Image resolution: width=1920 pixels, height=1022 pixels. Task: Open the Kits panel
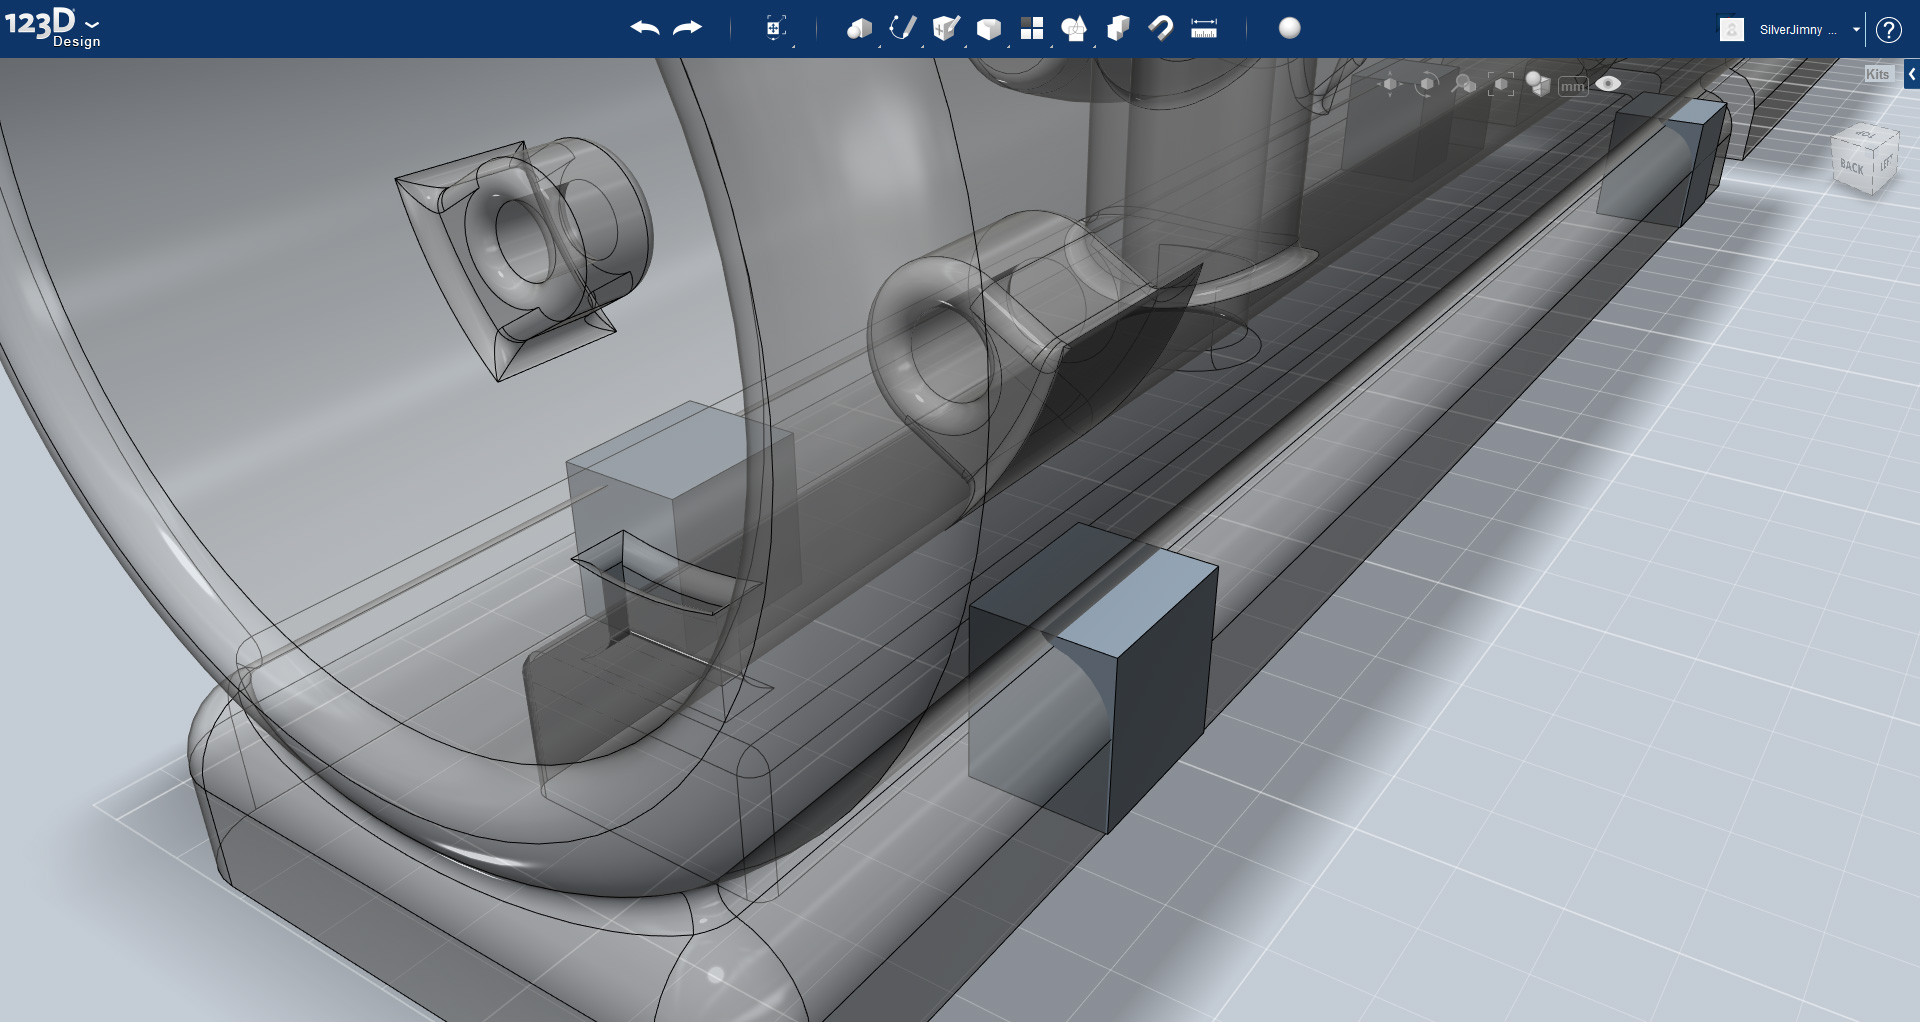[x=1878, y=74]
